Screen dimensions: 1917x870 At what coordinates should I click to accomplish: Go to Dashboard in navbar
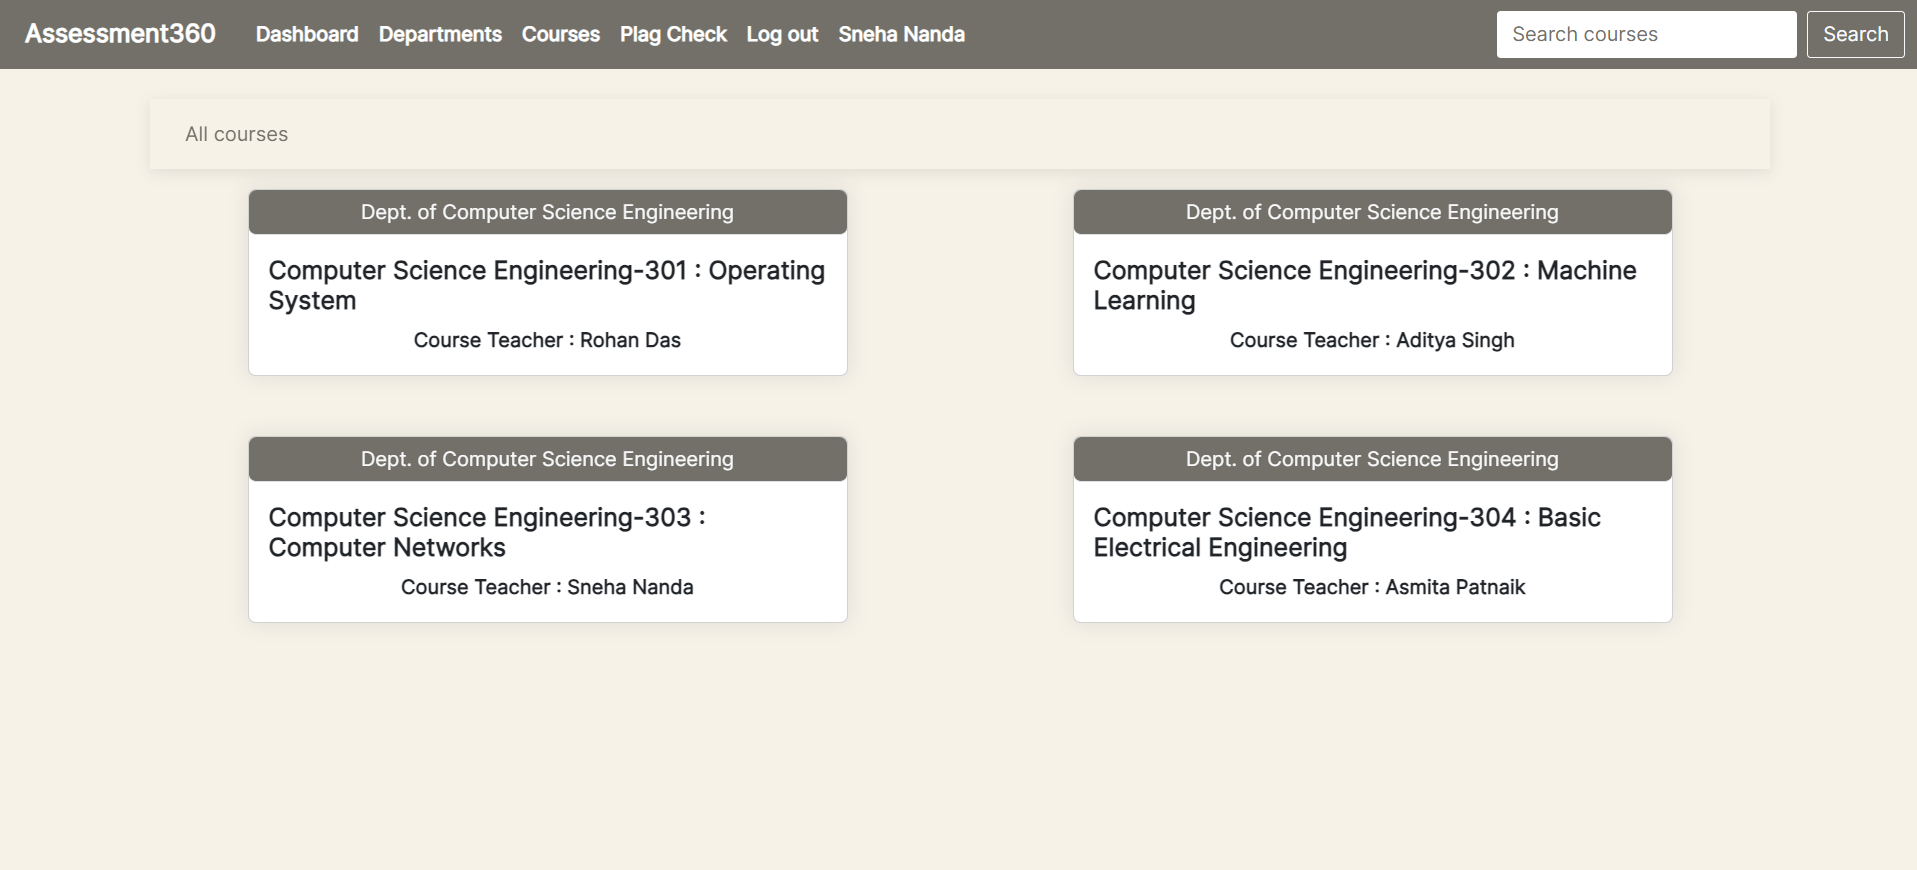(x=307, y=34)
